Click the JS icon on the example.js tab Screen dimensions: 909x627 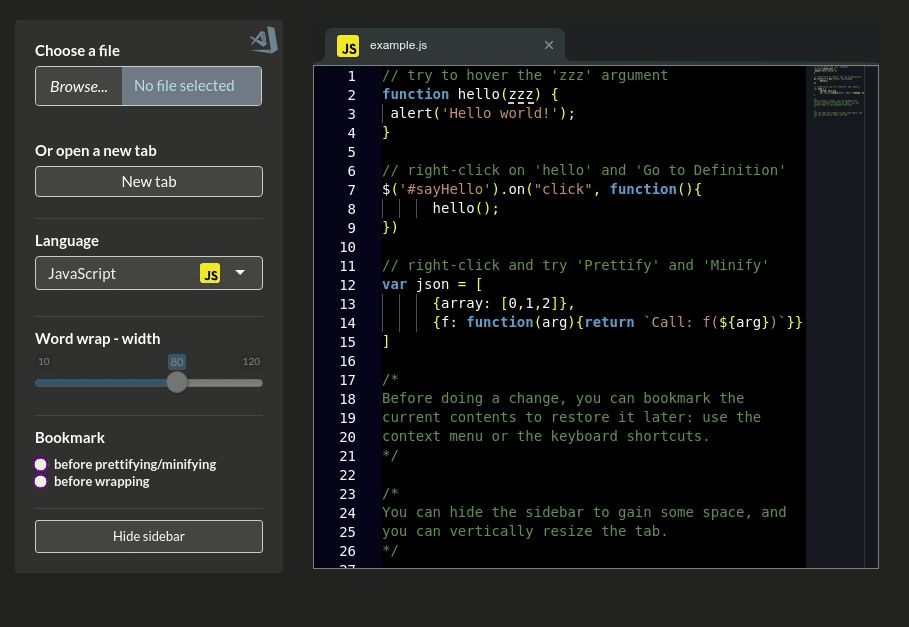click(x=347, y=46)
